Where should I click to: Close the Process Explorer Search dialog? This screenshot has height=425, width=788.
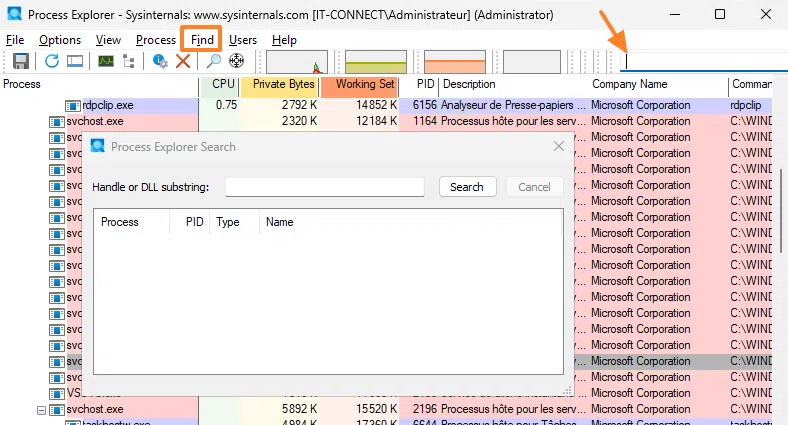click(559, 146)
